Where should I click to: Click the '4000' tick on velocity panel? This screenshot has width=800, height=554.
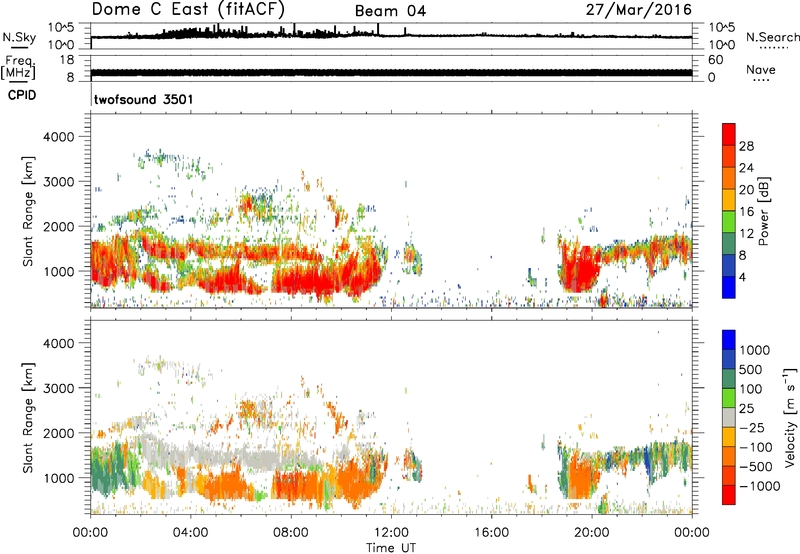(x=58, y=343)
